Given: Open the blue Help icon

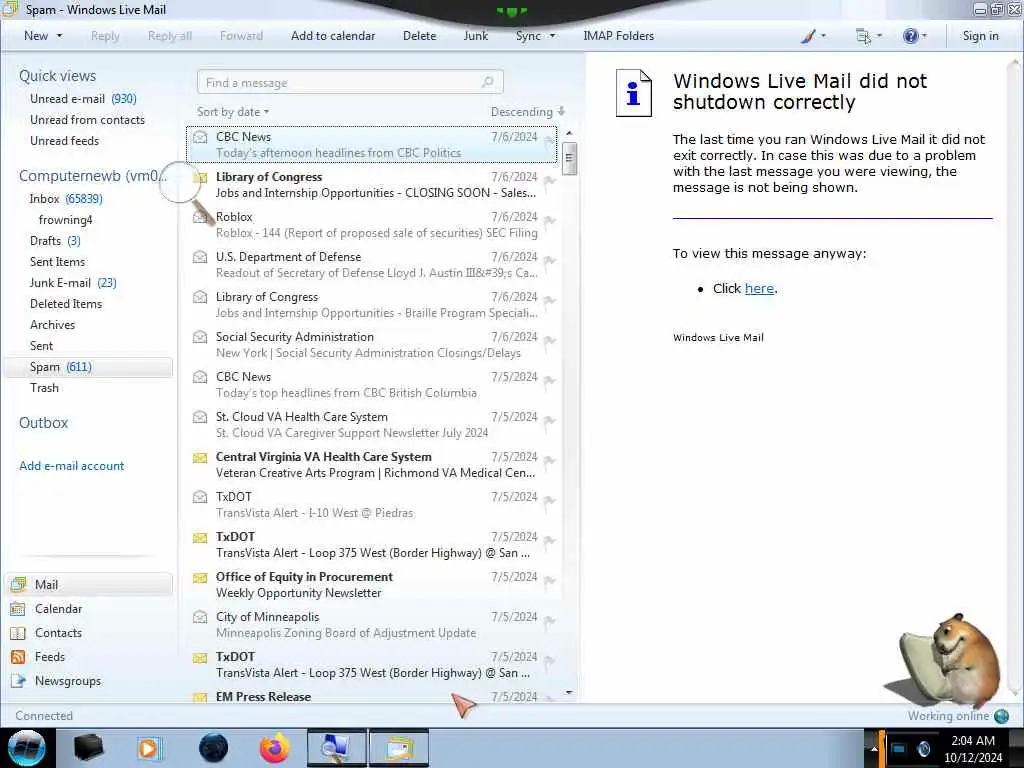Looking at the screenshot, I should 910,36.
